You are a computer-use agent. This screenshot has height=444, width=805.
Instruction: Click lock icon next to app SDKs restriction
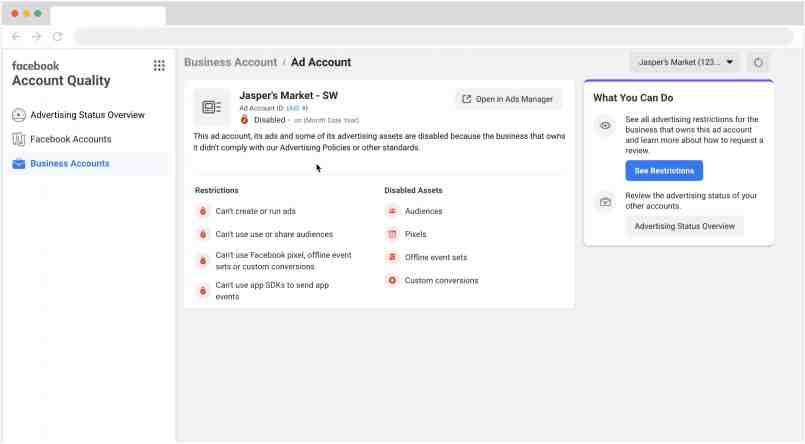(203, 291)
